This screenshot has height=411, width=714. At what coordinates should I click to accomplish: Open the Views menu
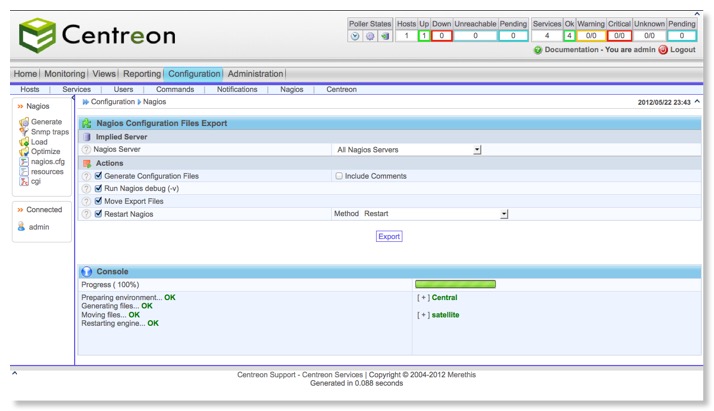[104, 74]
